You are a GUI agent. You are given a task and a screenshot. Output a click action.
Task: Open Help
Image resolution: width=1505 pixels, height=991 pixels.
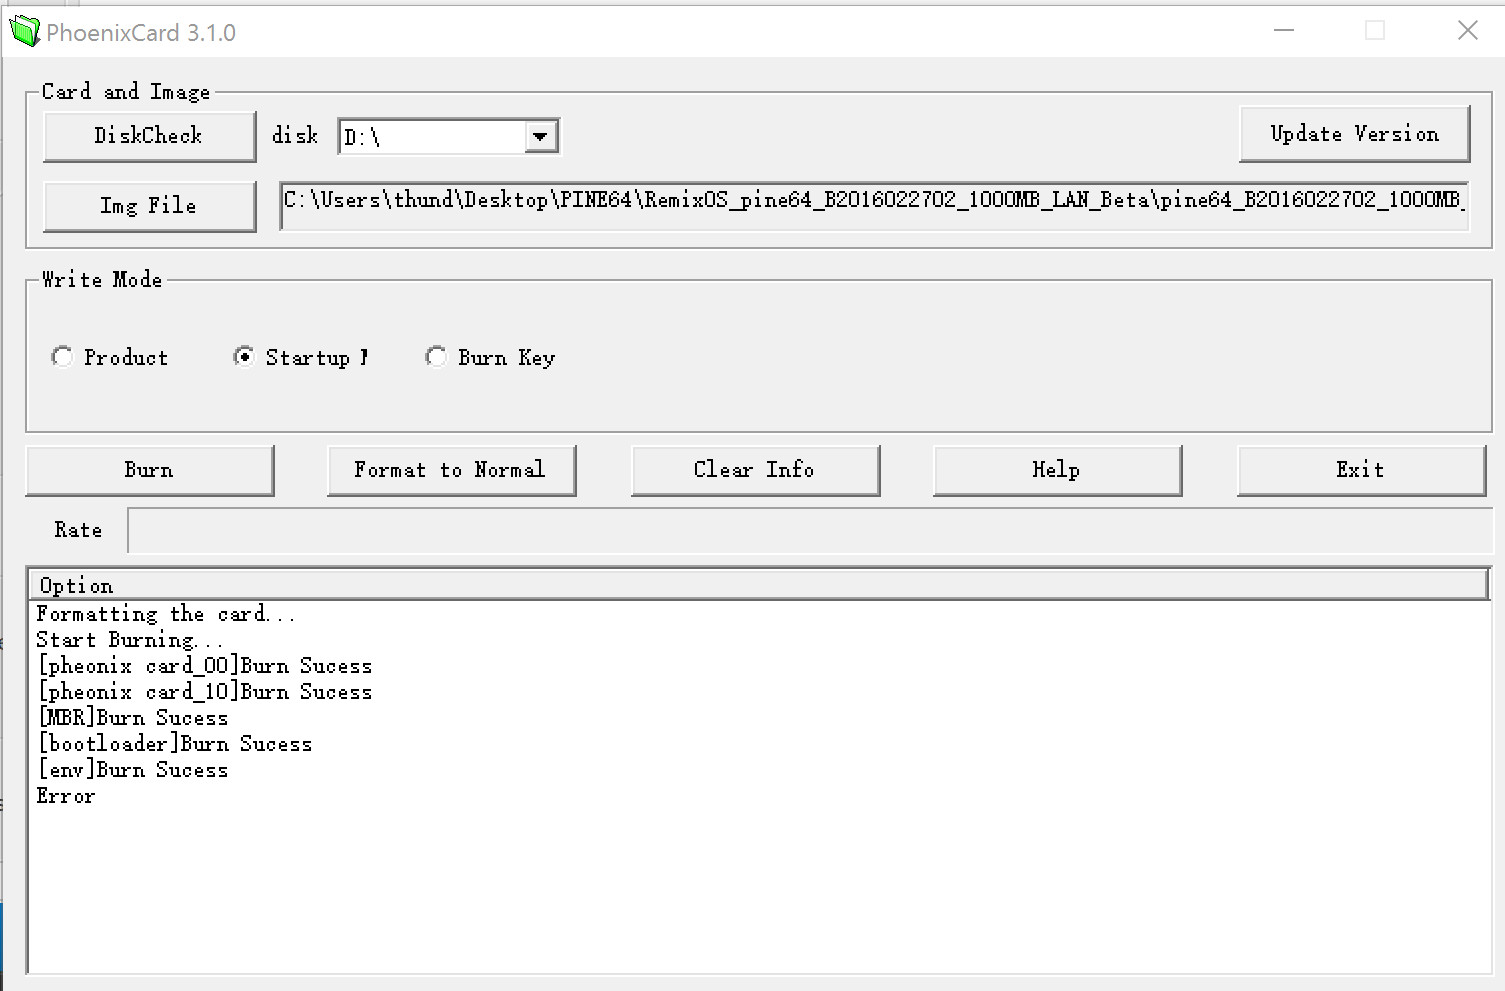[1057, 470]
